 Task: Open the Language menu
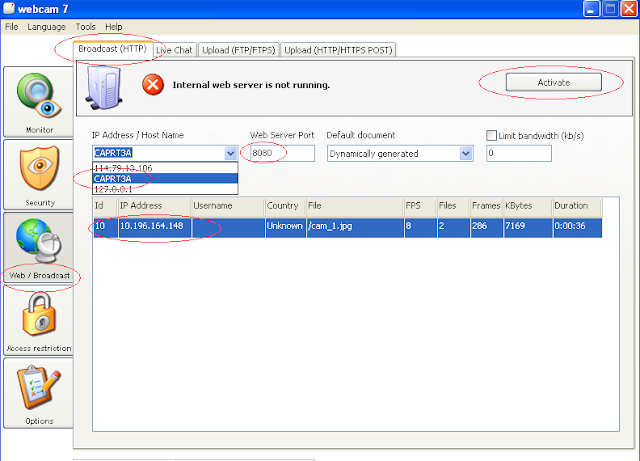47,27
